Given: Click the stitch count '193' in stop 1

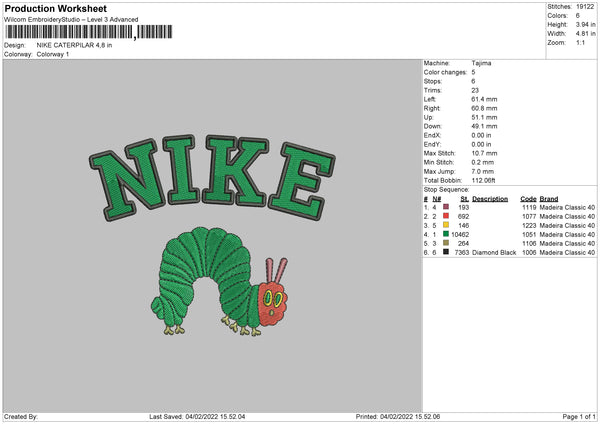Looking at the screenshot, I should pos(463,207).
